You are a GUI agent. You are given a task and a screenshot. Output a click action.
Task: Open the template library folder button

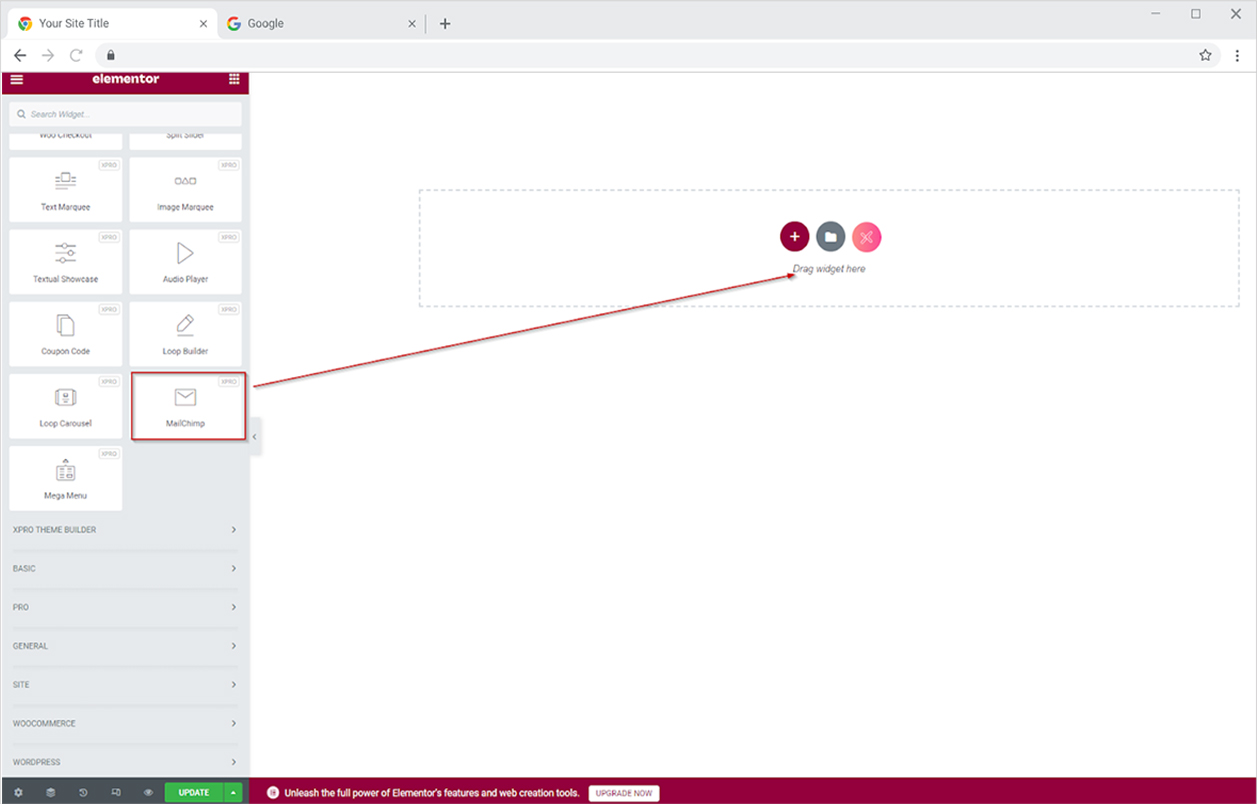pyautogui.click(x=830, y=237)
